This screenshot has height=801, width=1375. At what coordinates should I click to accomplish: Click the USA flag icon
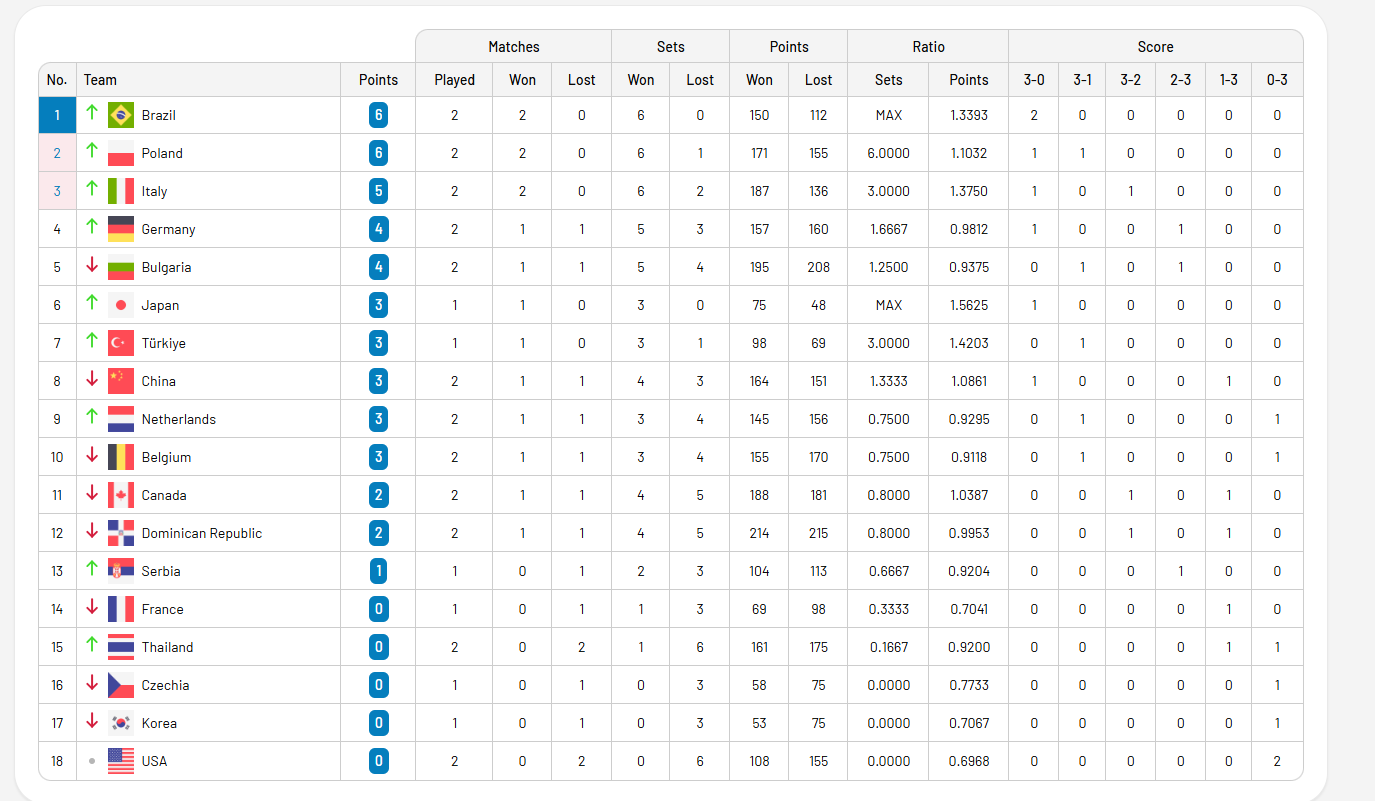click(x=121, y=761)
